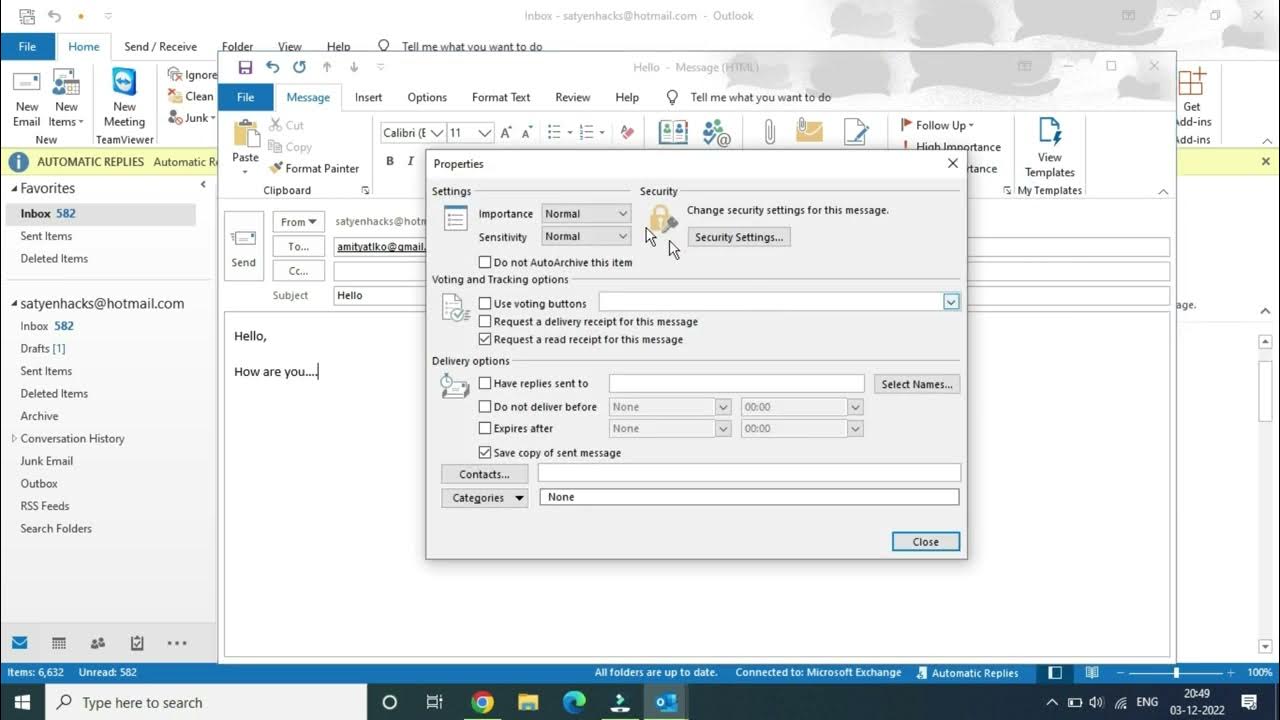Click the Contacts button in Properties
The image size is (1280, 720).
pyautogui.click(x=484, y=474)
